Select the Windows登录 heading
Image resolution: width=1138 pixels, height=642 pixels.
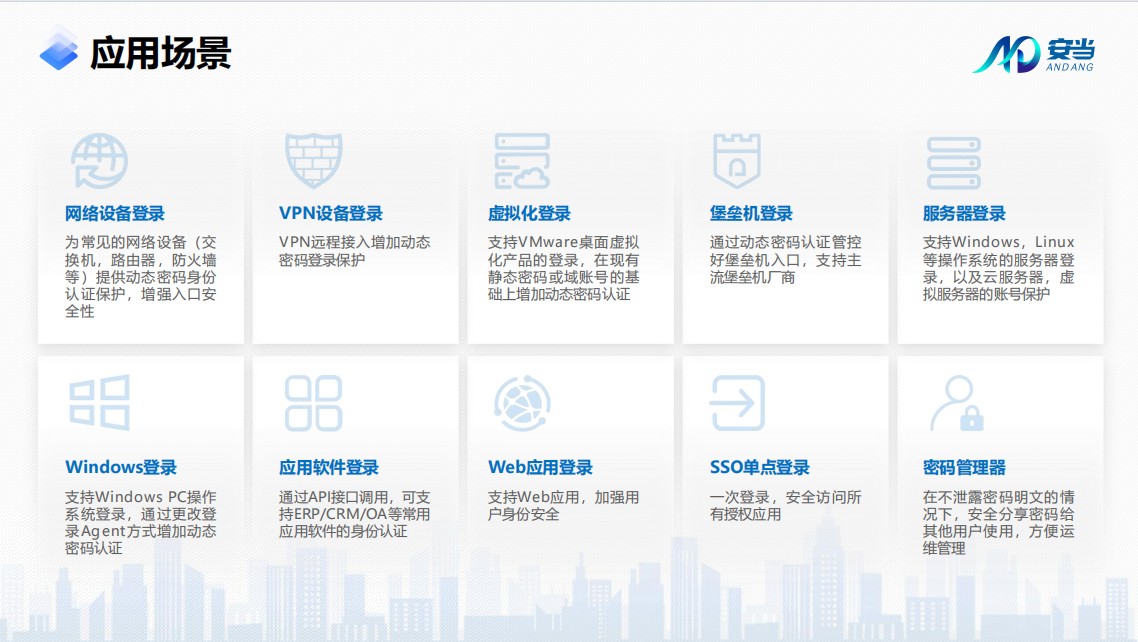coord(121,467)
